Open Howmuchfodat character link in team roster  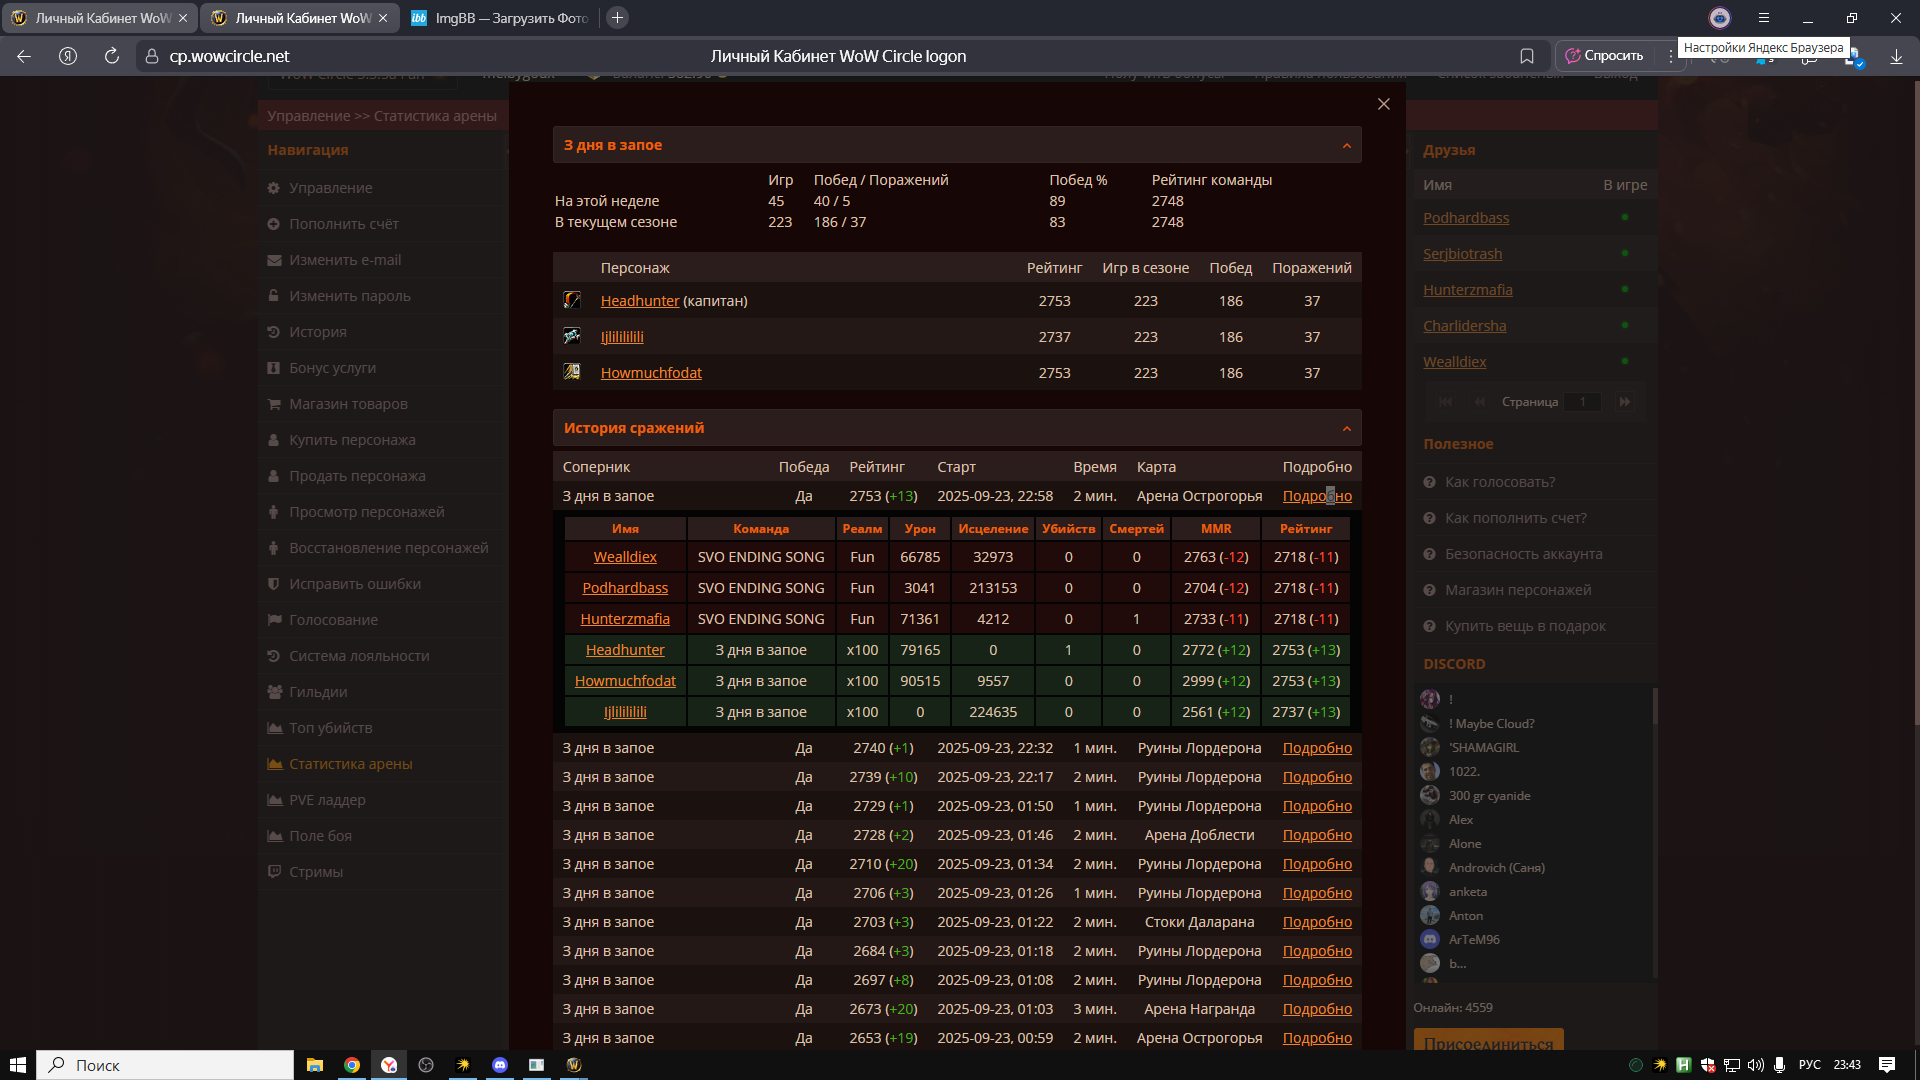[x=651, y=373]
